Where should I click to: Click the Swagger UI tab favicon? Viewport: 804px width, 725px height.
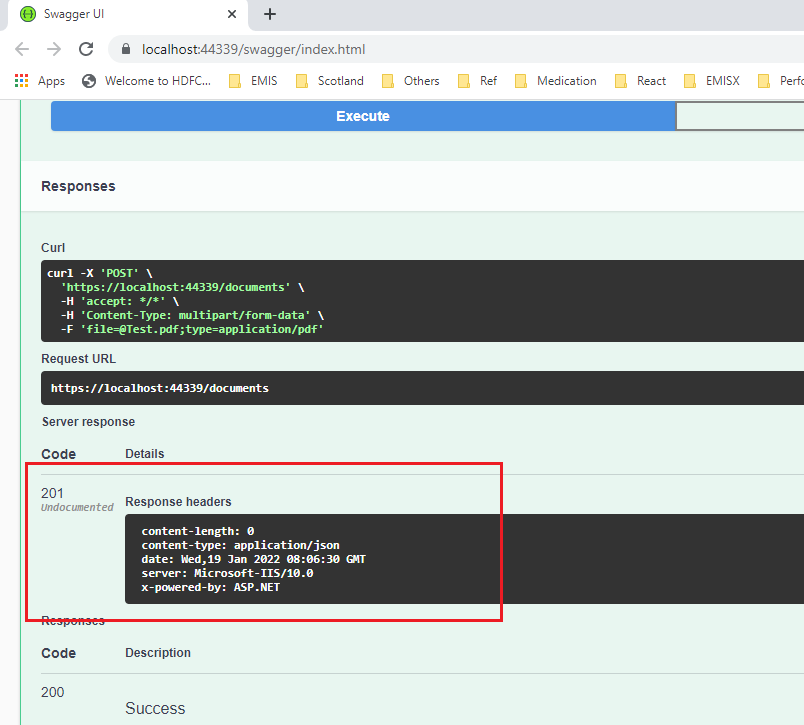(27, 15)
